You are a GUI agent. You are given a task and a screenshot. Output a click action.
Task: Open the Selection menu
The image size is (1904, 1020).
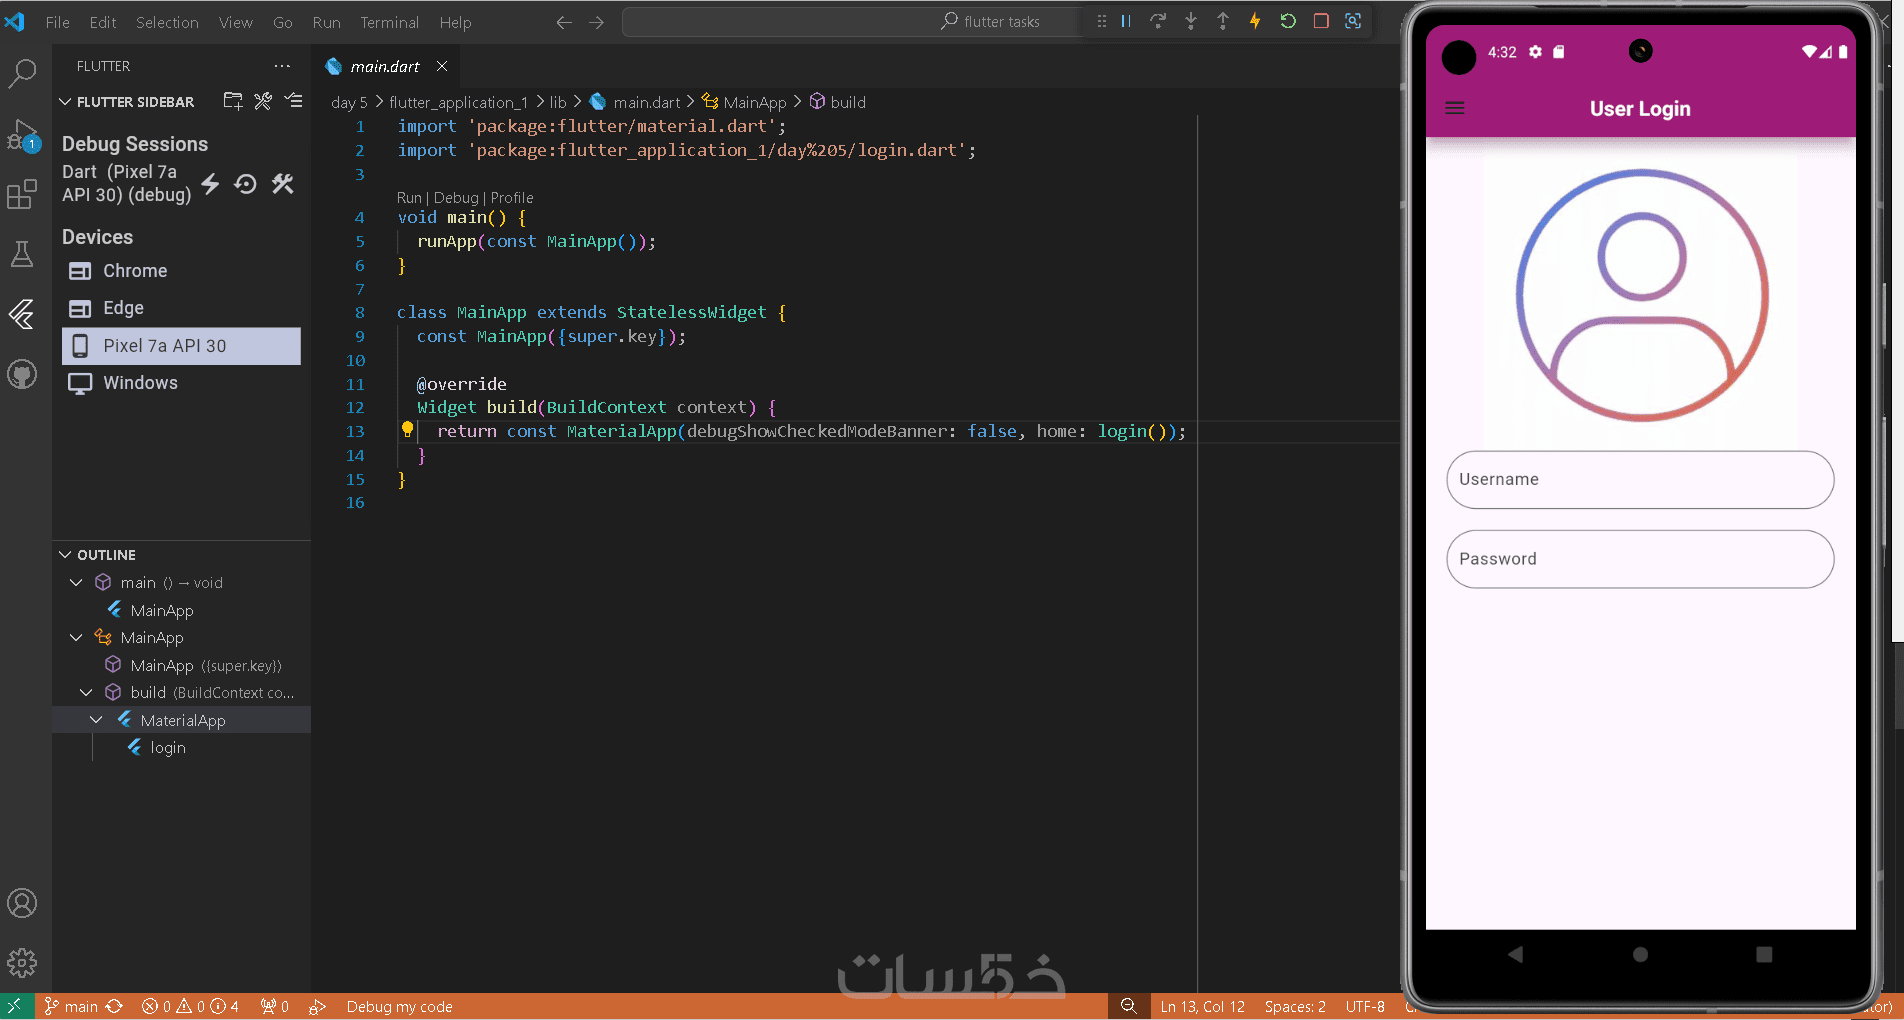(167, 22)
